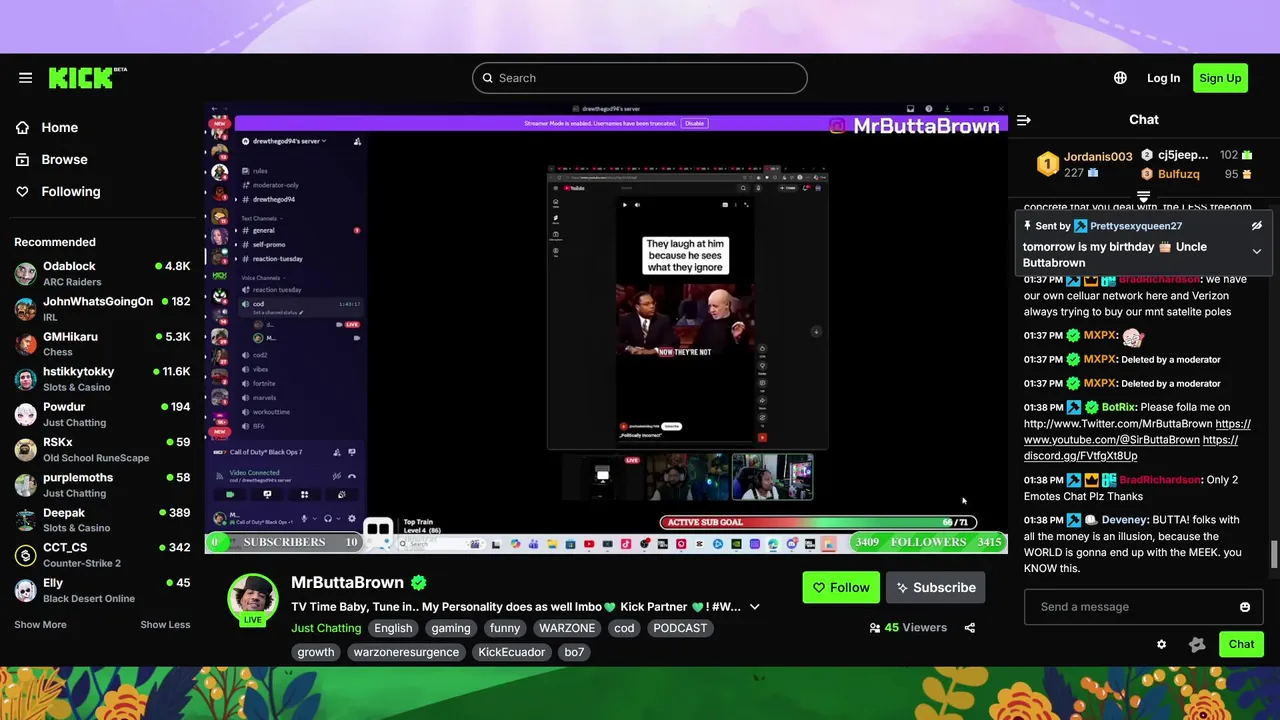The width and height of the screenshot is (1280, 720).
Task: Click the Deepak channel avatar
Action: click(26, 520)
